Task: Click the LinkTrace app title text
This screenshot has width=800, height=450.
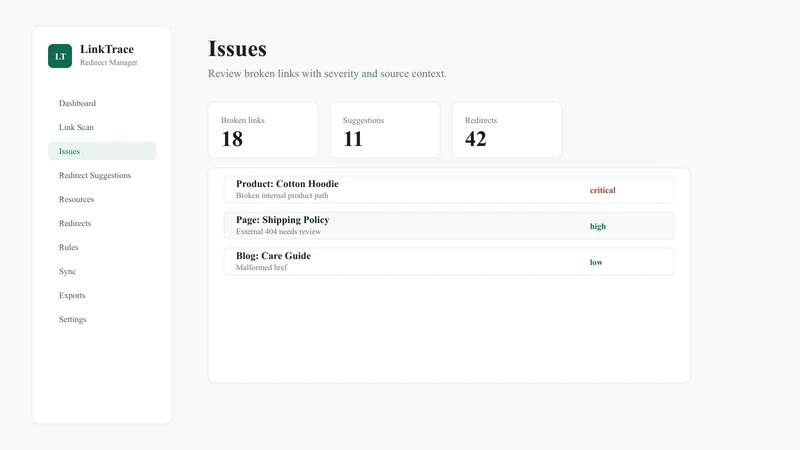Action: 107,49
